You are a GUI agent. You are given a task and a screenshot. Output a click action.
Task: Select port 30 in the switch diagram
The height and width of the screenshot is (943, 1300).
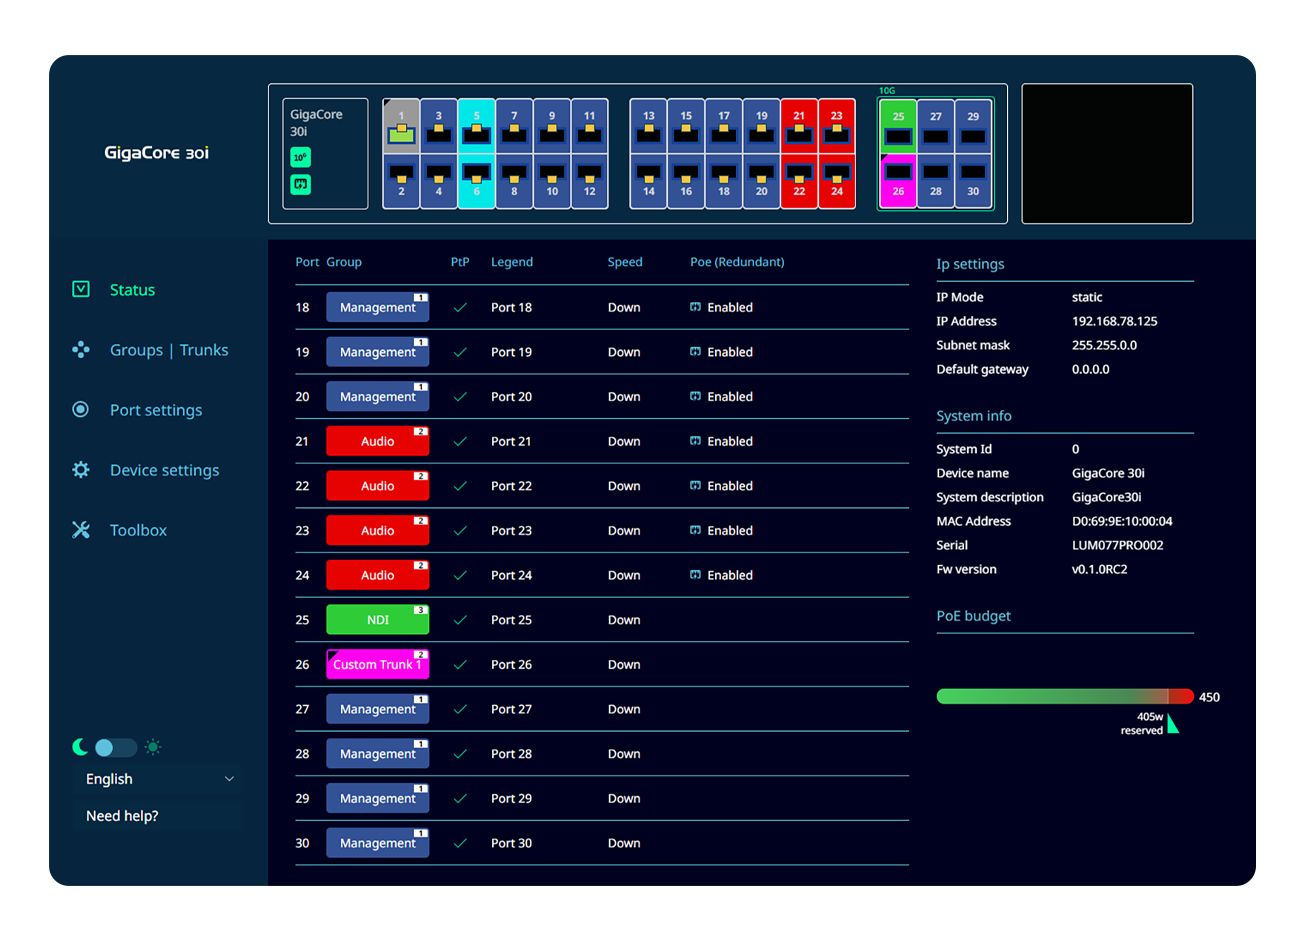(973, 181)
